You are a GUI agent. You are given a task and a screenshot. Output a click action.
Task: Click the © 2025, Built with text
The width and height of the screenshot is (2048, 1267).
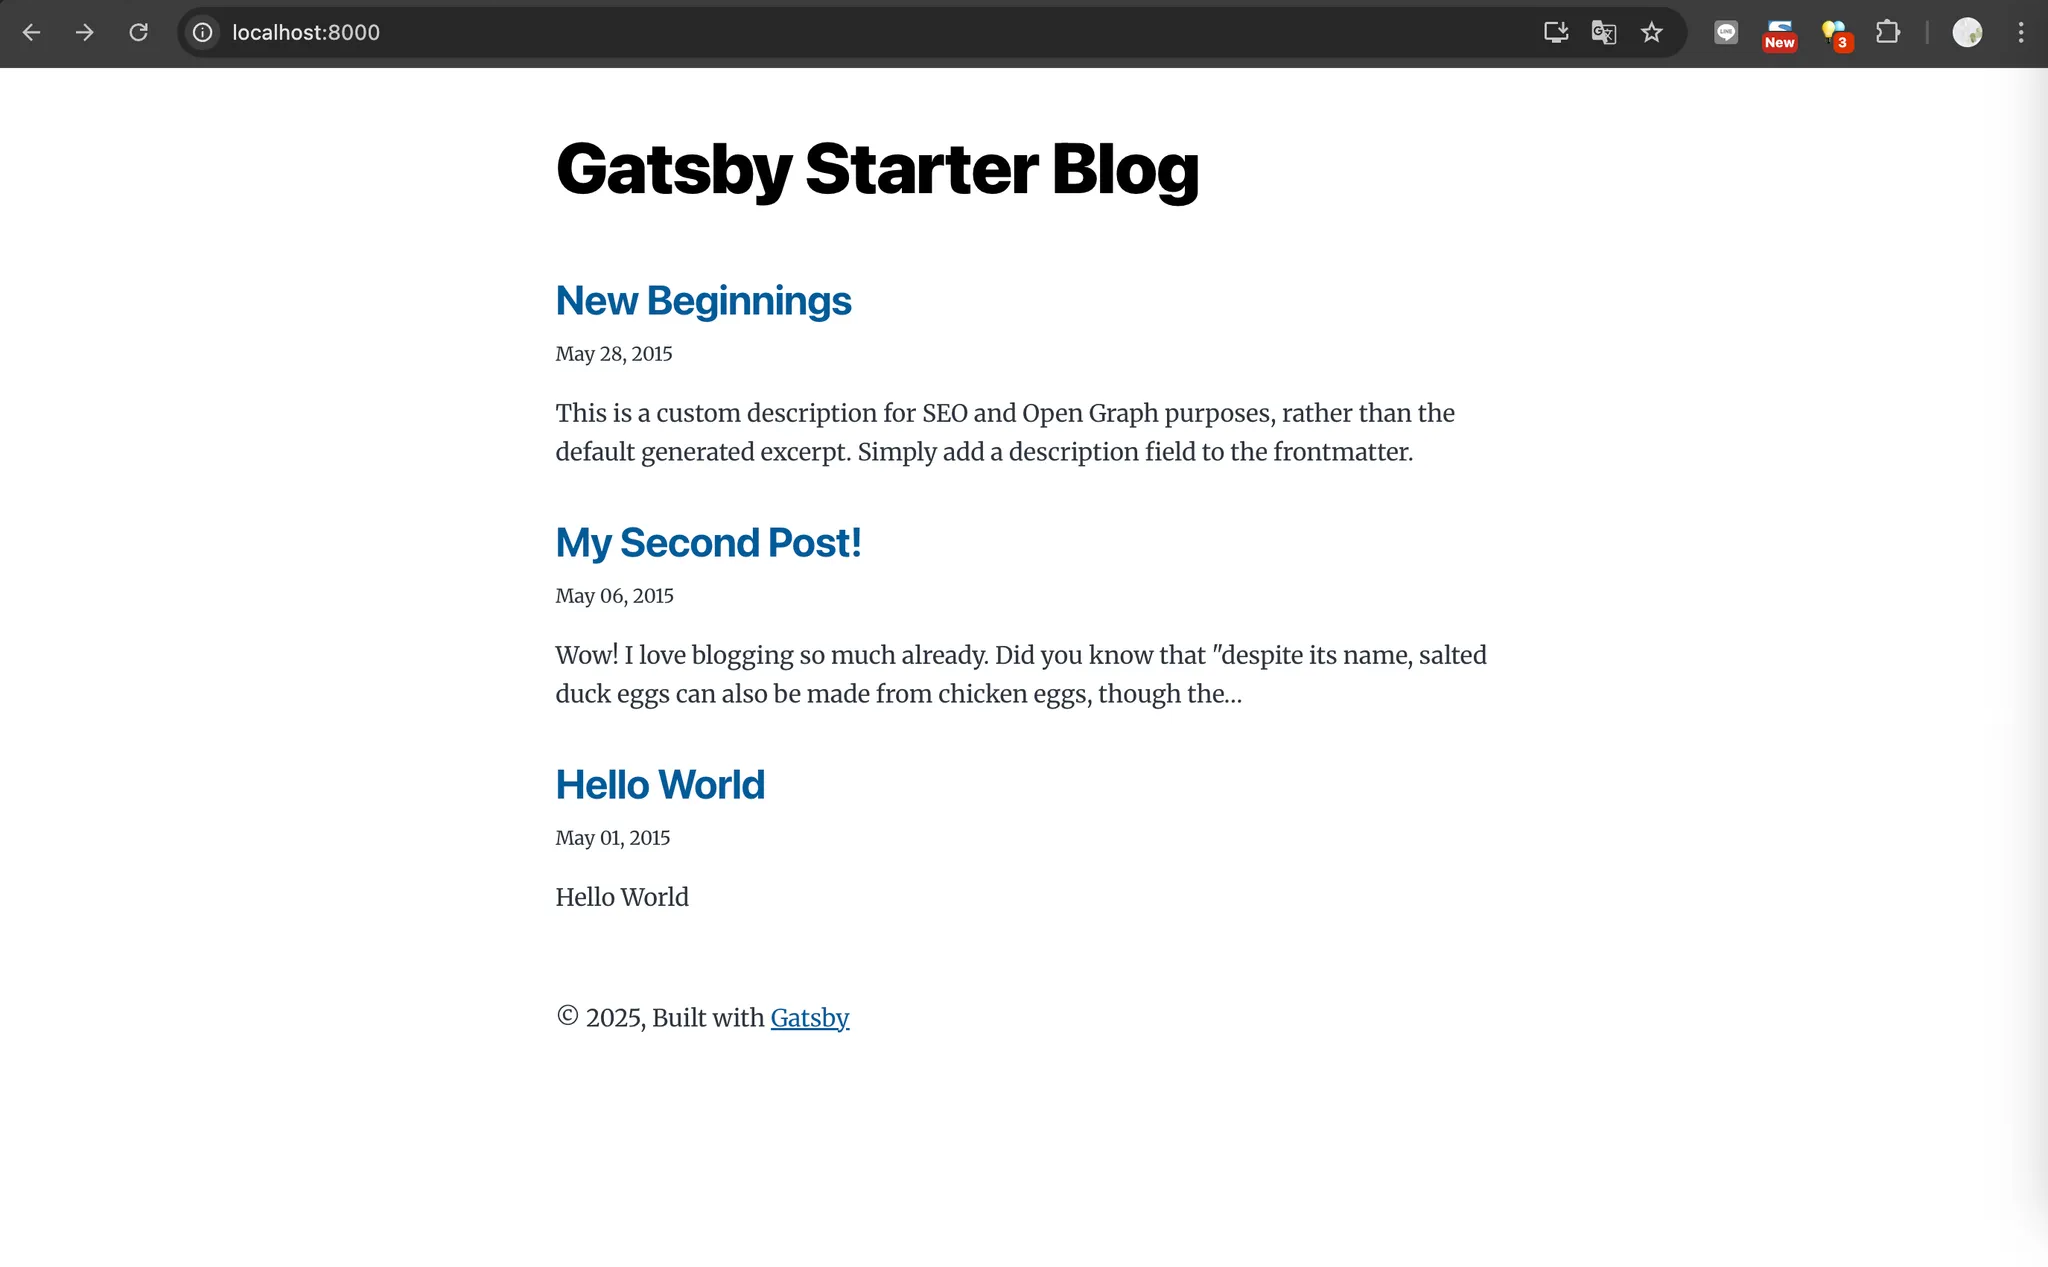pos(660,1018)
